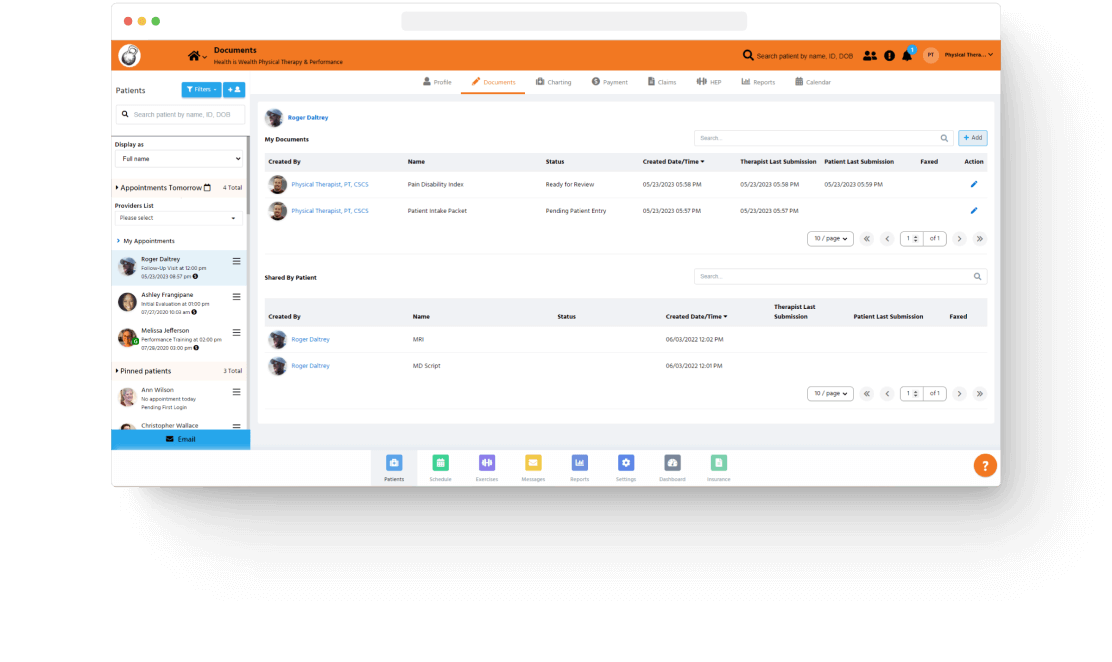Click the notifications bell icon
The height and width of the screenshot is (662, 1112).
click(x=906, y=56)
